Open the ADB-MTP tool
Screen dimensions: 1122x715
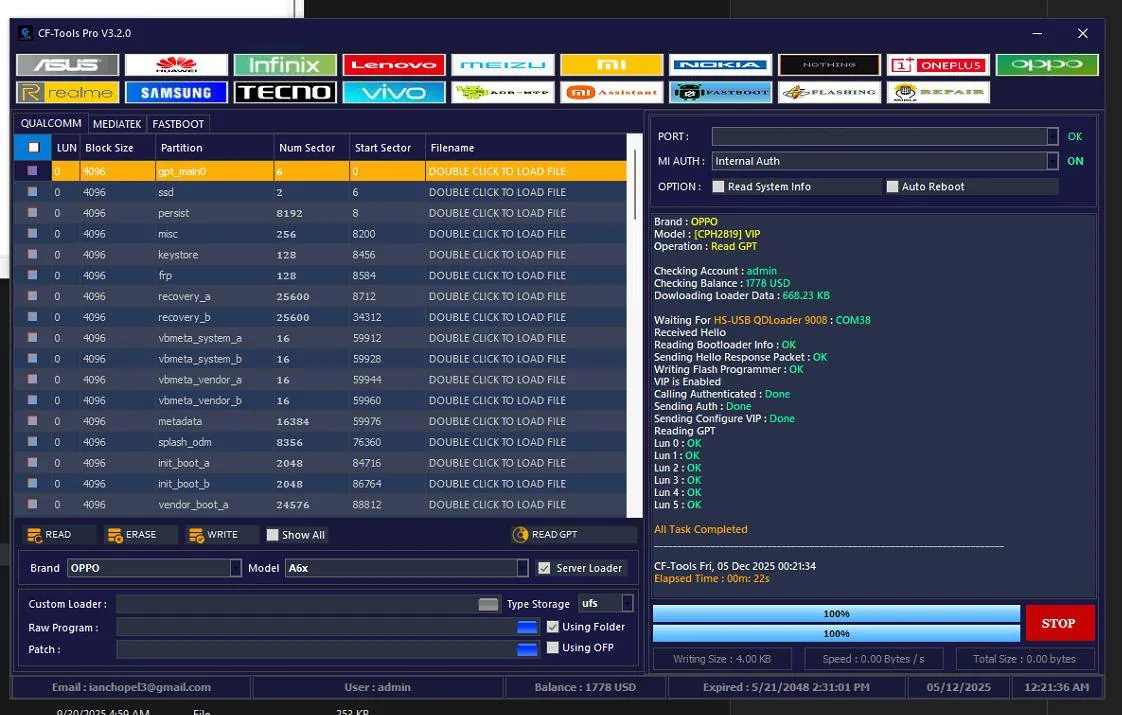click(502, 92)
